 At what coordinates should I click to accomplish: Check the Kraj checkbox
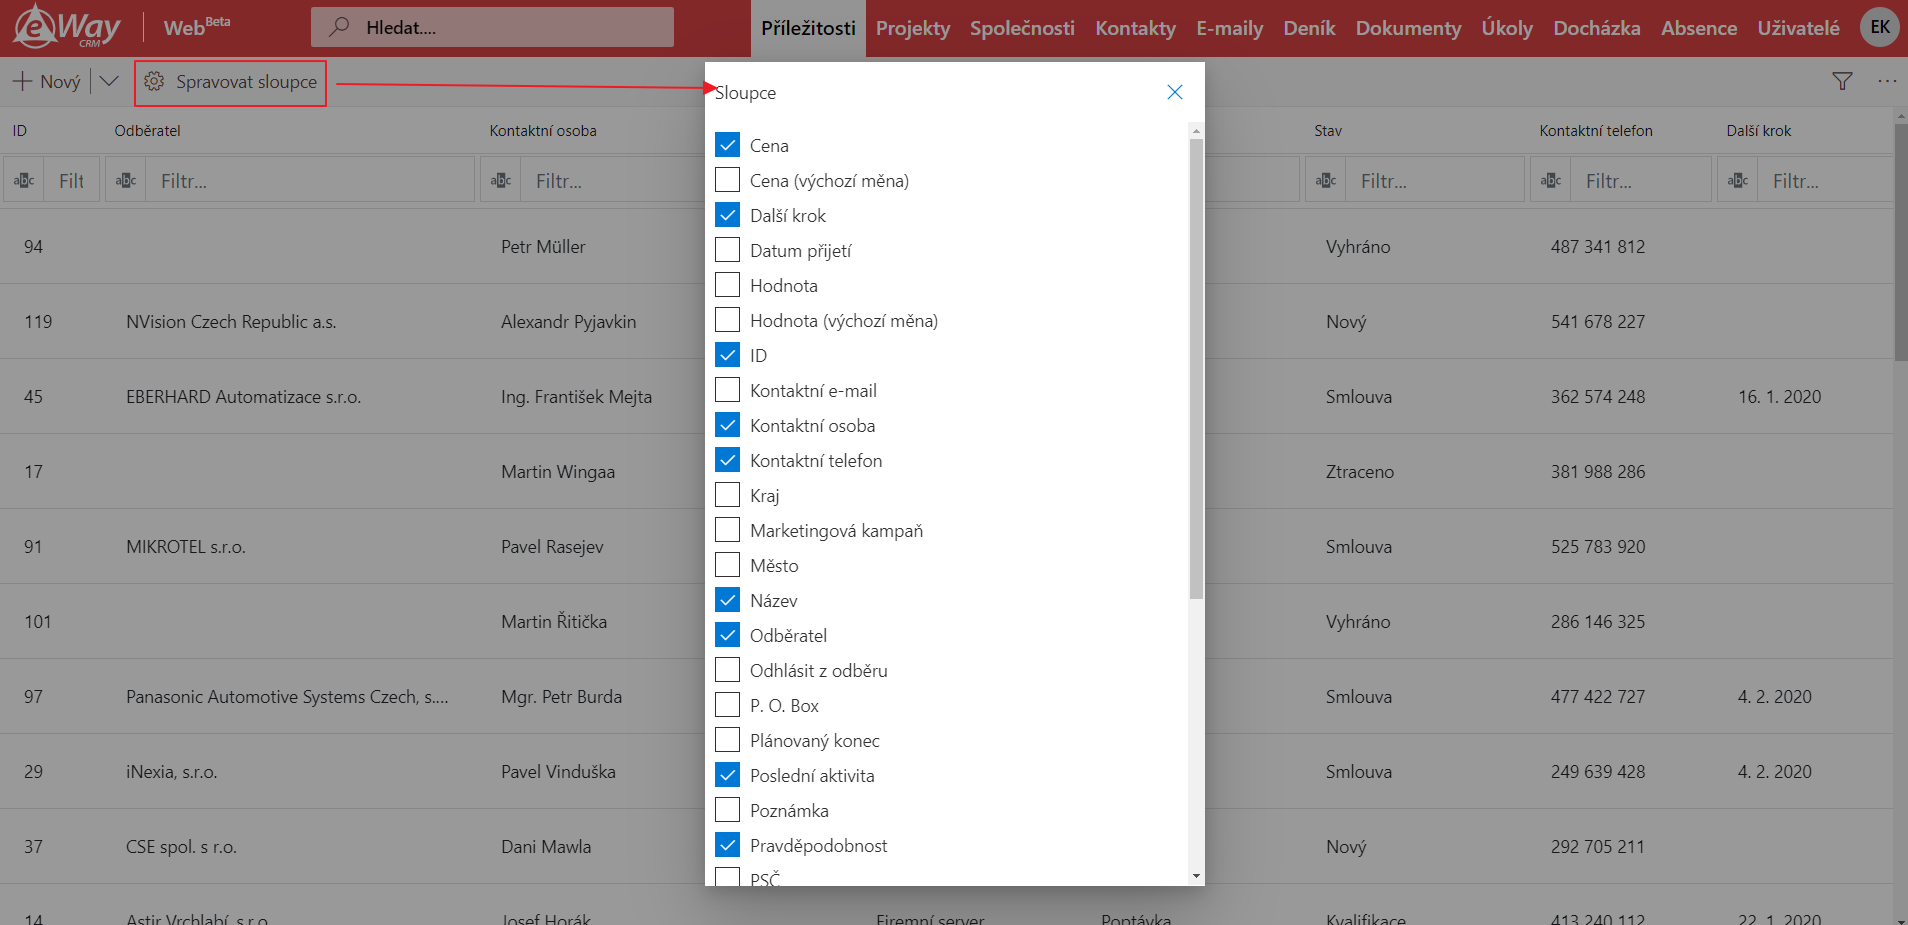(x=728, y=495)
